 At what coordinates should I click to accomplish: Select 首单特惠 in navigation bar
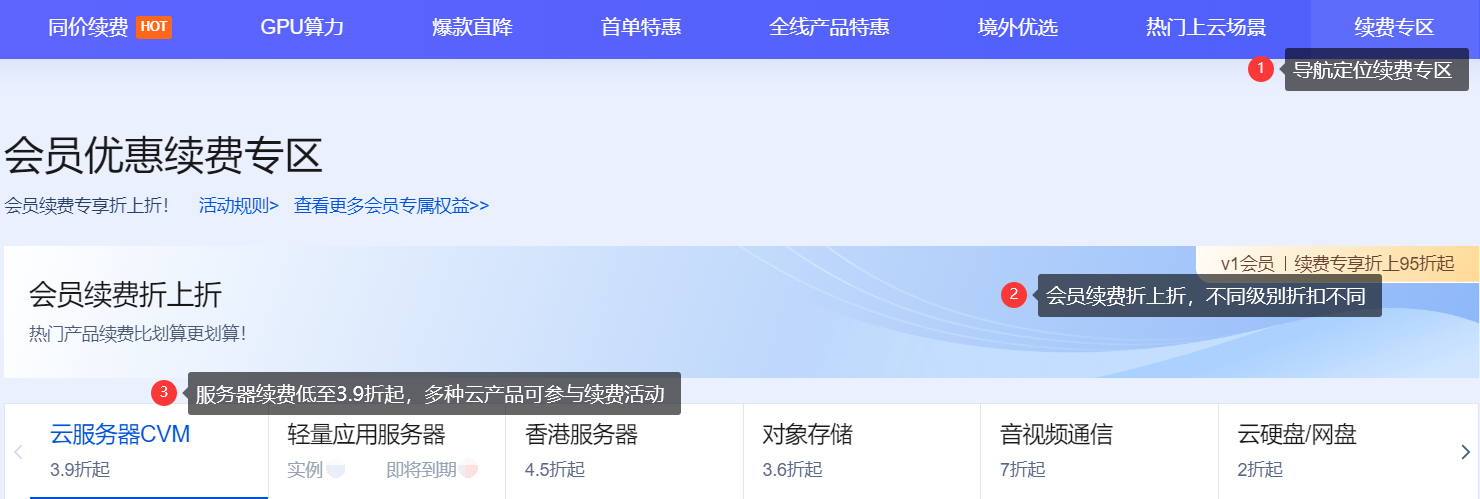641,27
